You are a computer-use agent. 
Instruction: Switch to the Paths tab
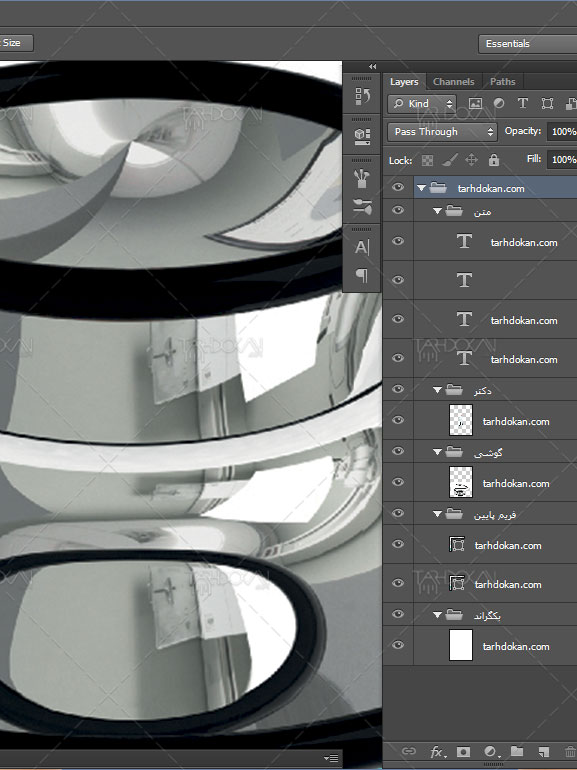coord(502,82)
